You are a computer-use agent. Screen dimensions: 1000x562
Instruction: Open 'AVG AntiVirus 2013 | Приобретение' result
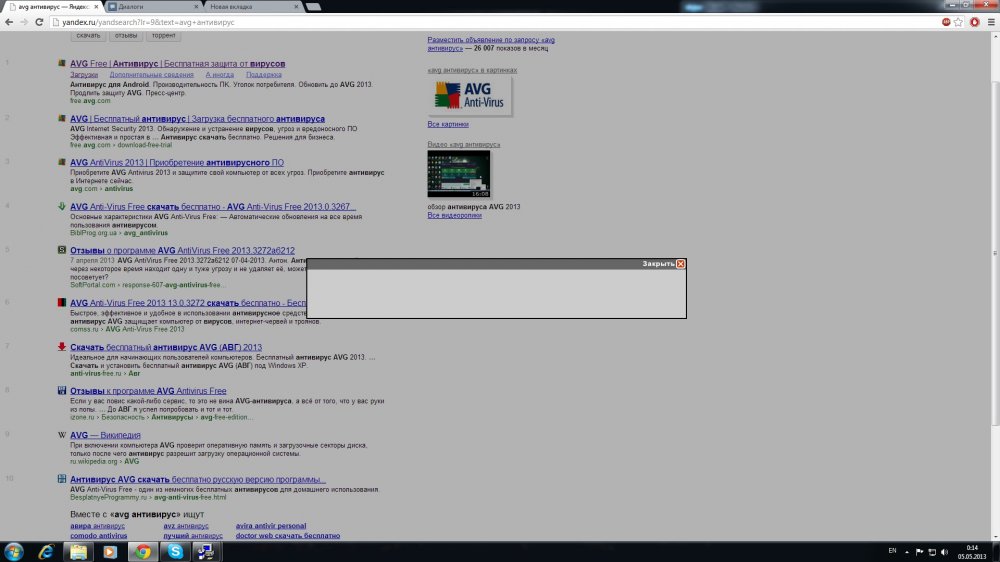point(177,163)
